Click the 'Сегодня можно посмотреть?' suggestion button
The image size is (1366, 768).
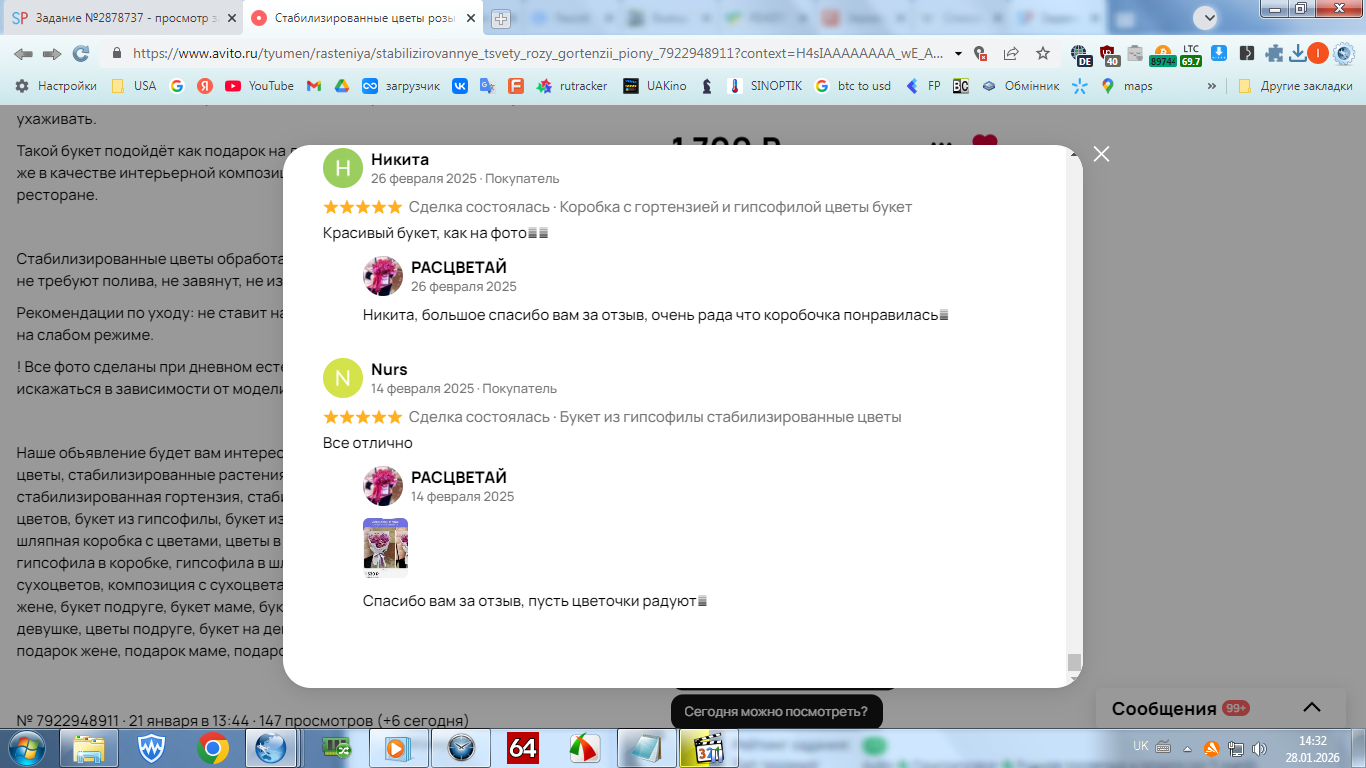click(x=776, y=712)
